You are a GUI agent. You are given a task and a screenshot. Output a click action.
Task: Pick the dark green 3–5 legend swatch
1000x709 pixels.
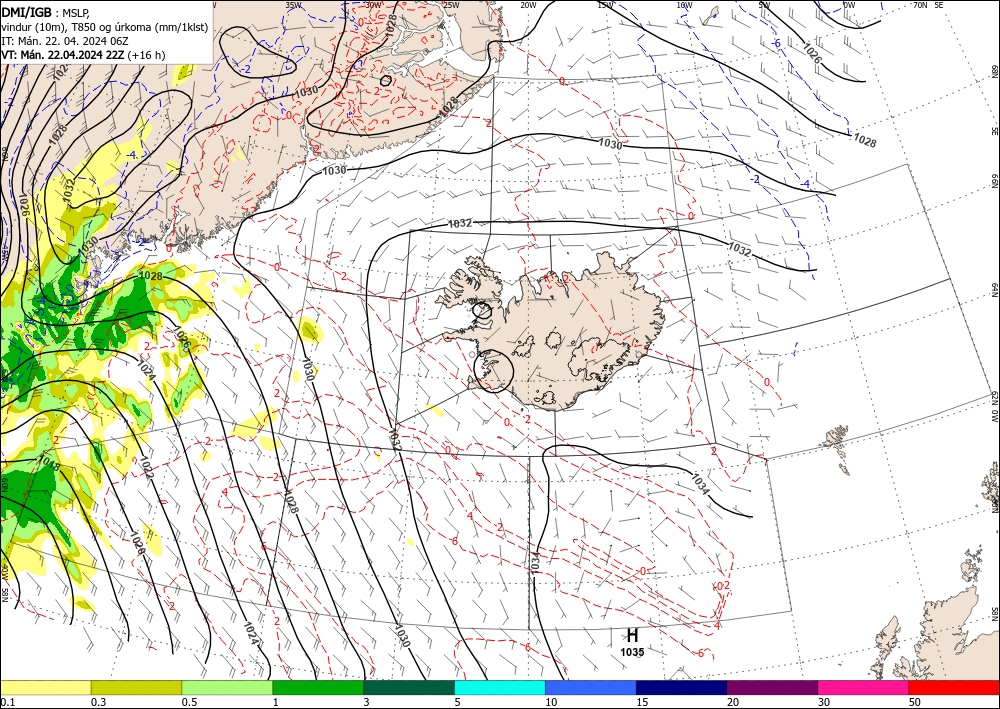click(x=409, y=687)
